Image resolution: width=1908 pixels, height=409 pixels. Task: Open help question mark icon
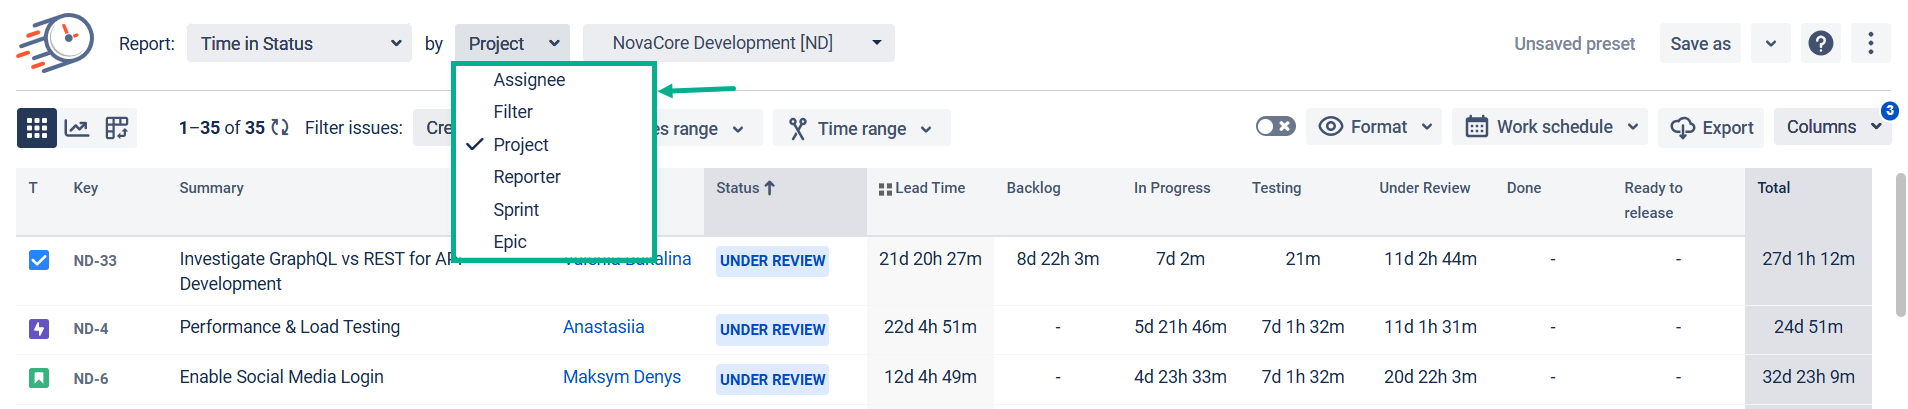pyautogui.click(x=1820, y=43)
